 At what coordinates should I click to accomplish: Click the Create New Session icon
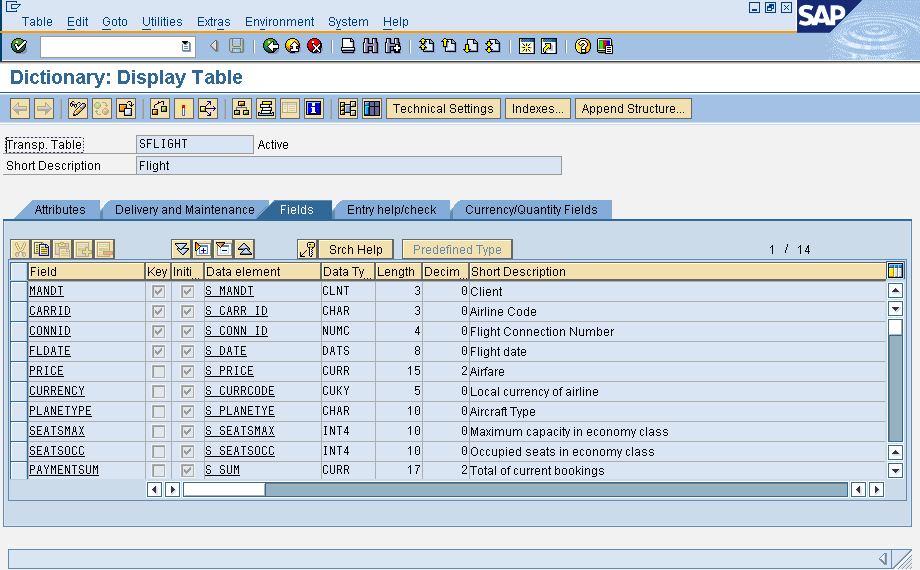pos(526,46)
